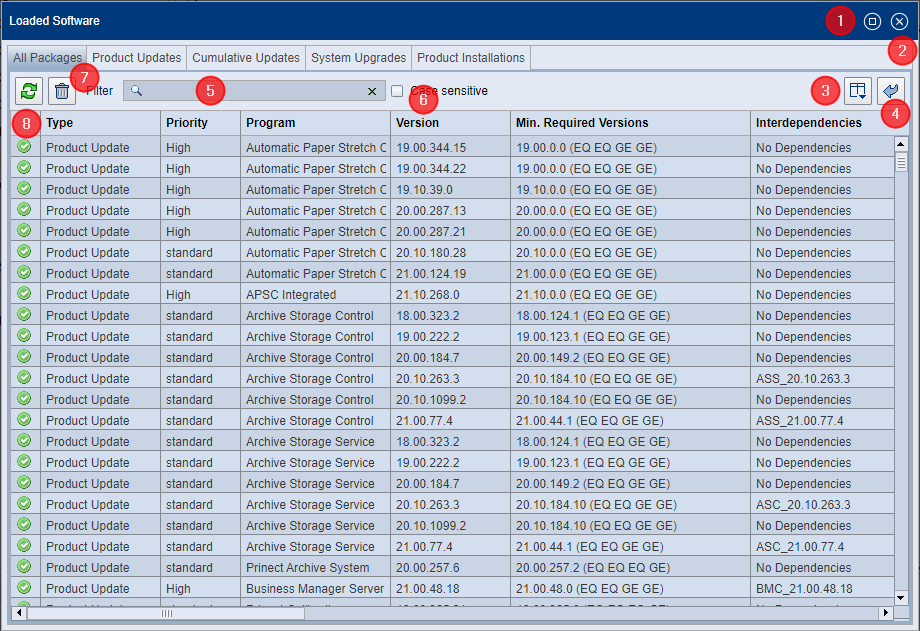Click the blue back-arrow icon
Image resolution: width=920 pixels, height=631 pixels.
[x=891, y=91]
